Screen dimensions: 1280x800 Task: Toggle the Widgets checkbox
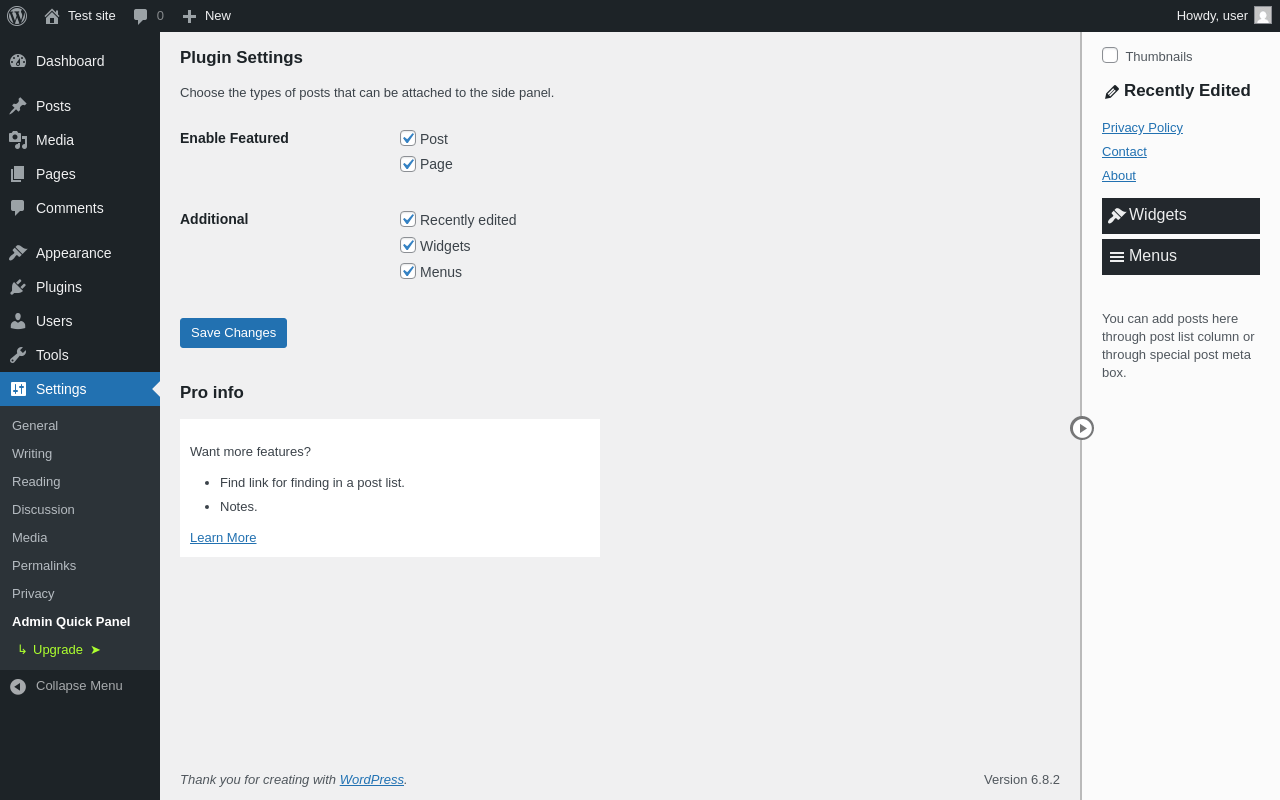click(x=408, y=245)
